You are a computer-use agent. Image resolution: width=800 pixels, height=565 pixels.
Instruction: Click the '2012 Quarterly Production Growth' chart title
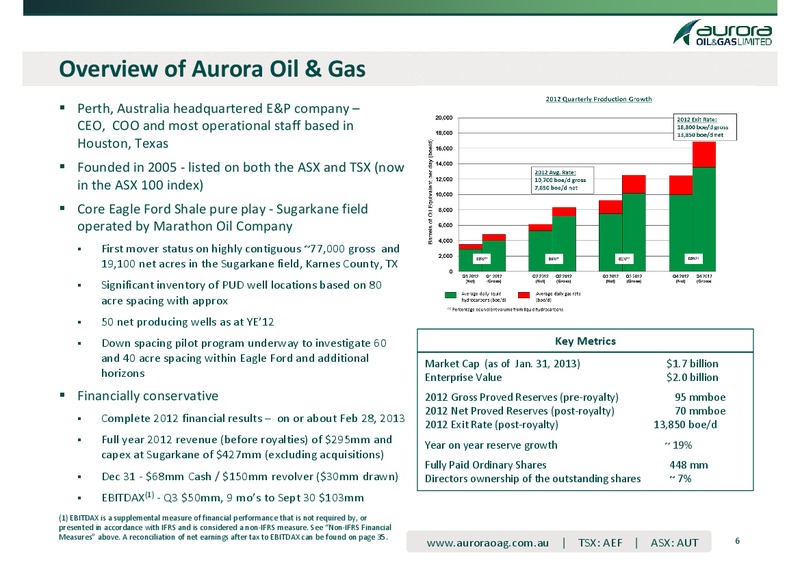pos(598,99)
